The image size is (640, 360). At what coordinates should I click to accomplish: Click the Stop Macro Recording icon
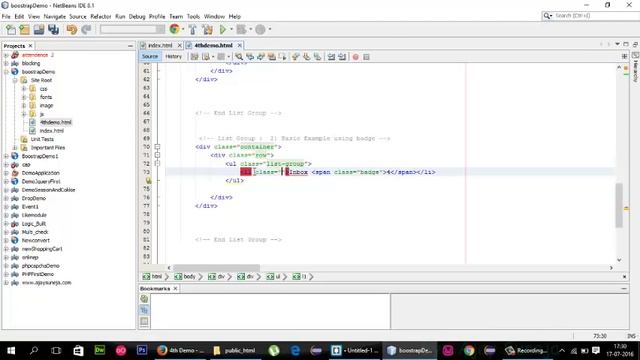pos(367,57)
